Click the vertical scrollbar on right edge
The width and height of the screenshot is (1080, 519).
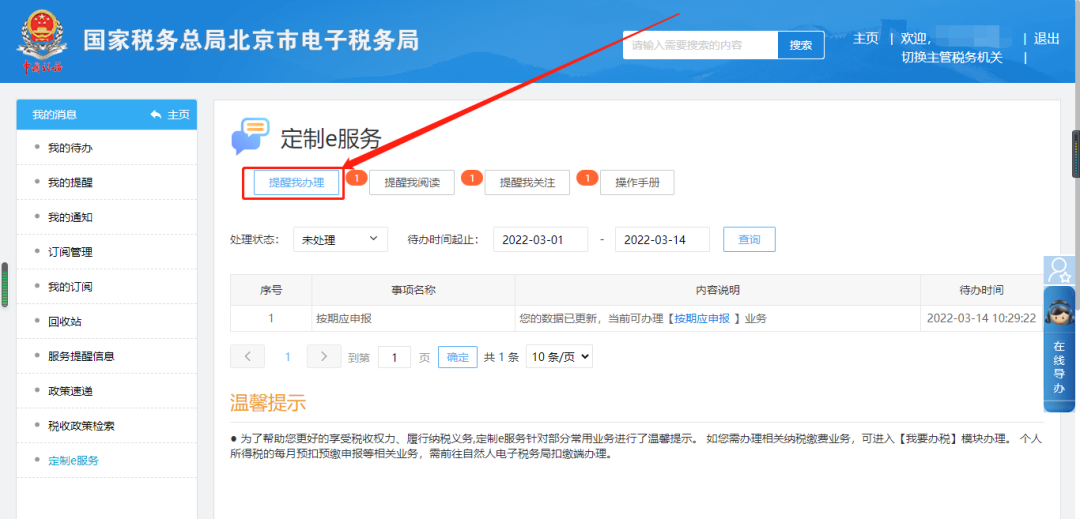[x=1077, y=158]
